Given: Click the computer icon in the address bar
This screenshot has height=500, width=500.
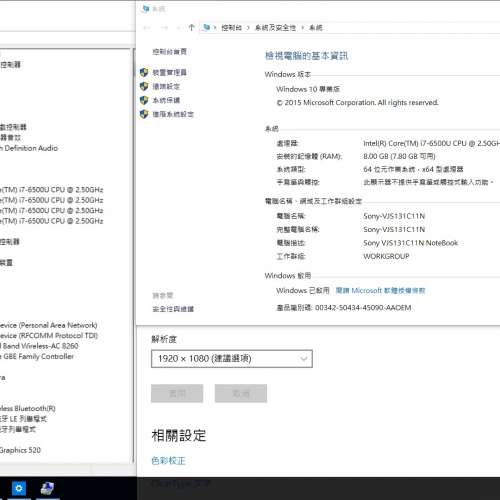Looking at the screenshot, I should [206, 27].
